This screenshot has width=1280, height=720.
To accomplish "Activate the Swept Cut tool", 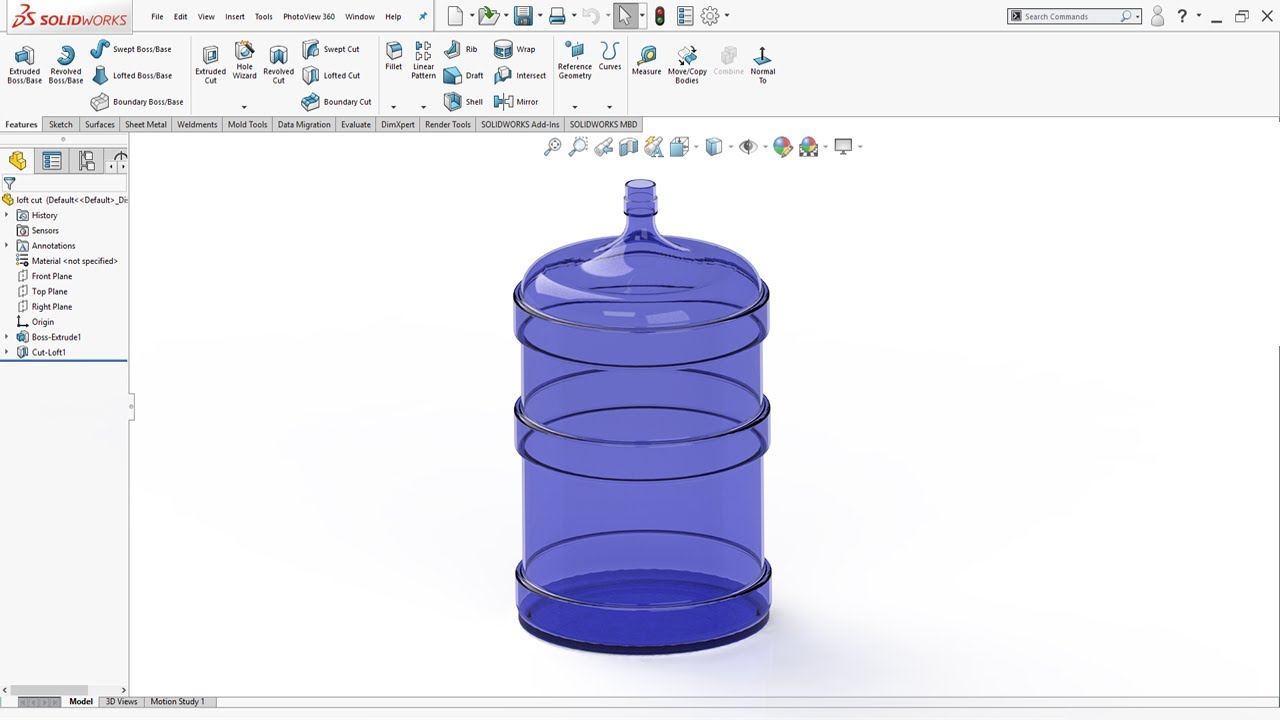I will pyautogui.click(x=331, y=49).
